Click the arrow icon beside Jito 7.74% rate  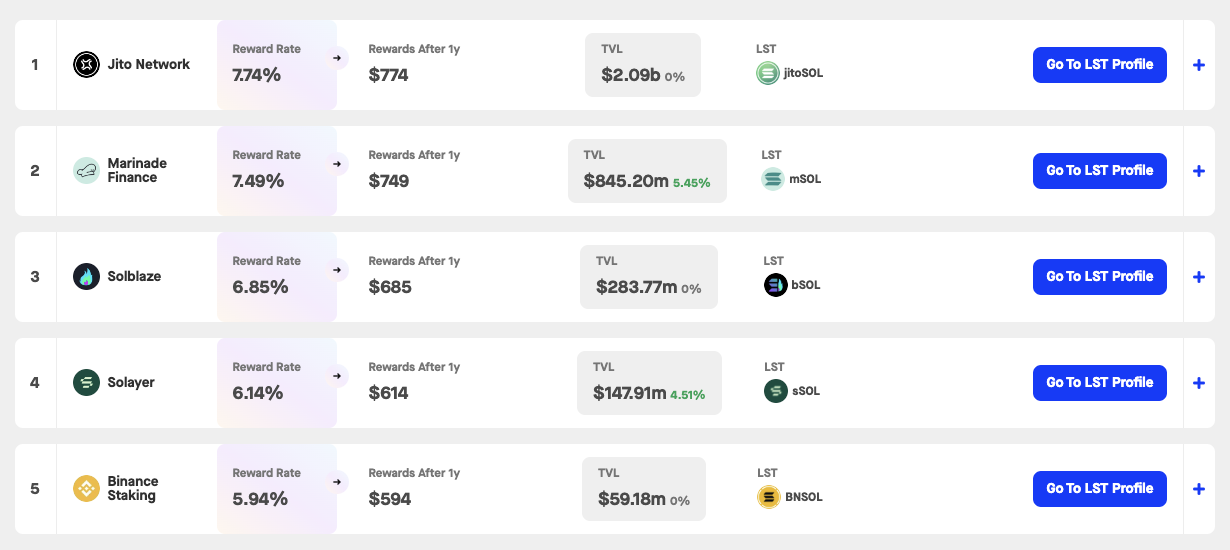pyautogui.click(x=337, y=58)
